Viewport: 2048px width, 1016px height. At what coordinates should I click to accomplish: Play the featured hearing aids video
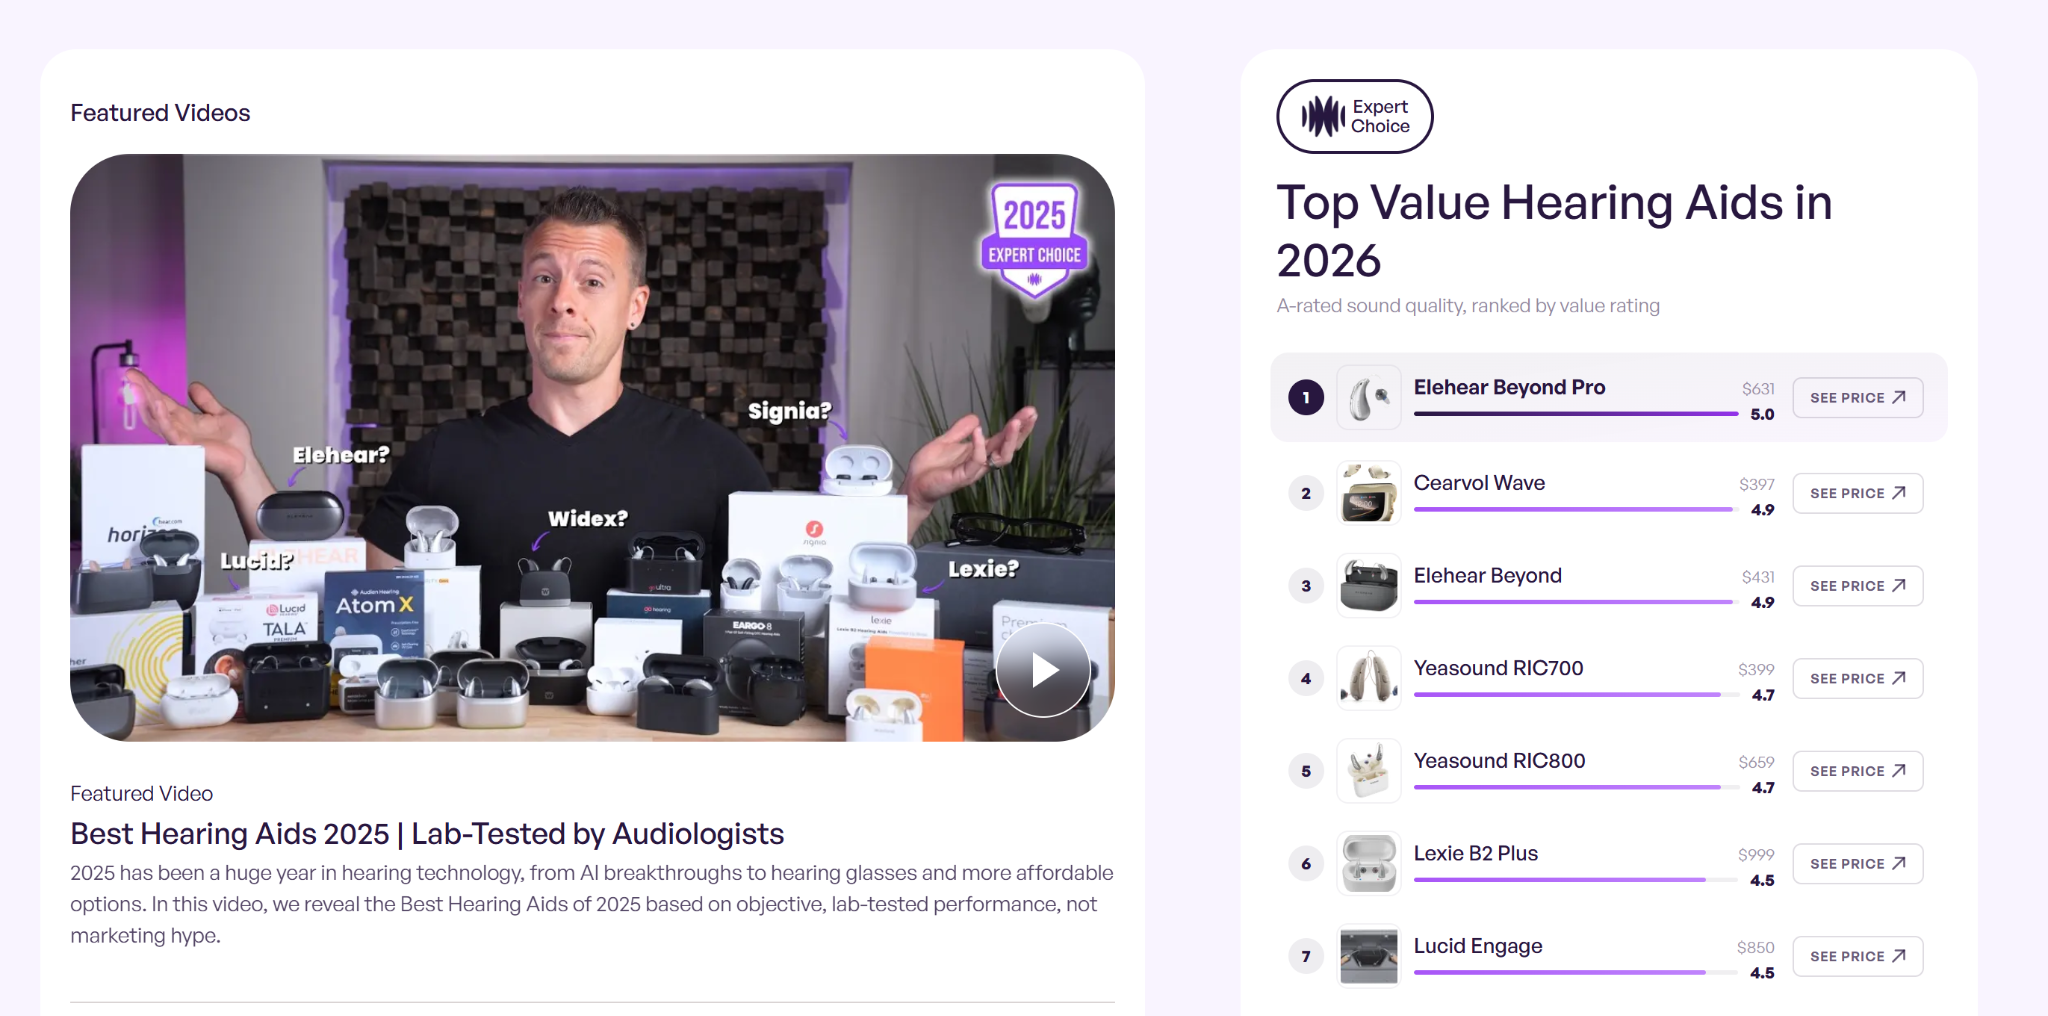pyautogui.click(x=1043, y=670)
